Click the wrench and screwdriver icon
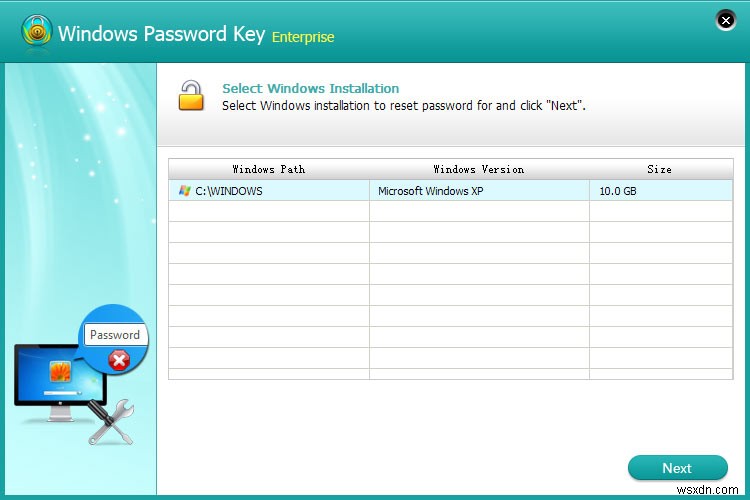This screenshot has width=750, height=500. click(109, 422)
